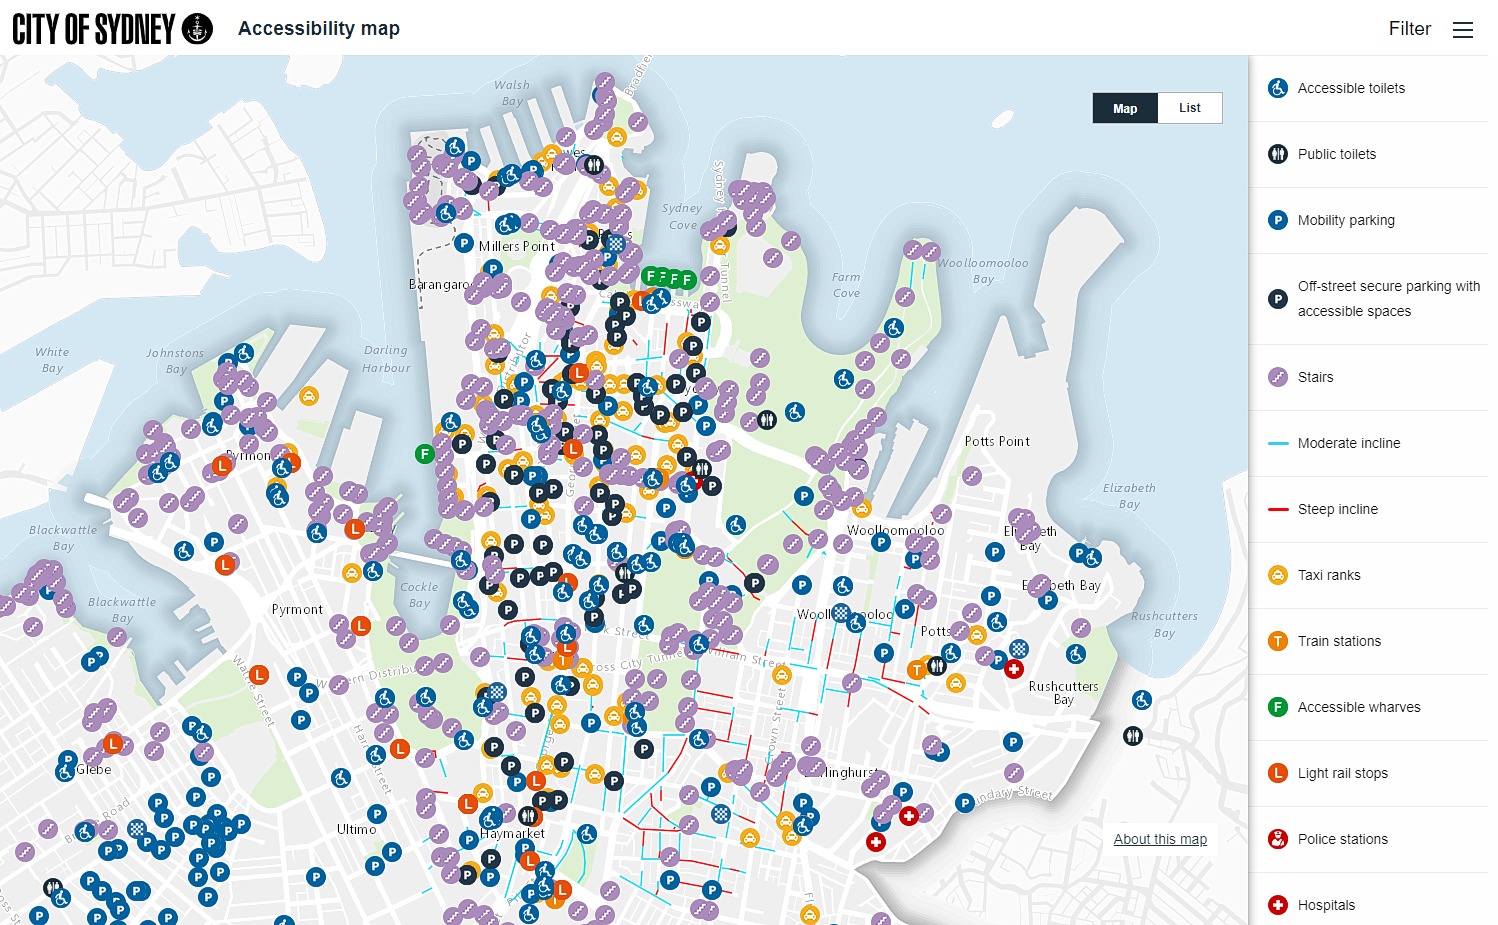
Task: Click the Accessible toilets legend icon
Action: point(1277,88)
